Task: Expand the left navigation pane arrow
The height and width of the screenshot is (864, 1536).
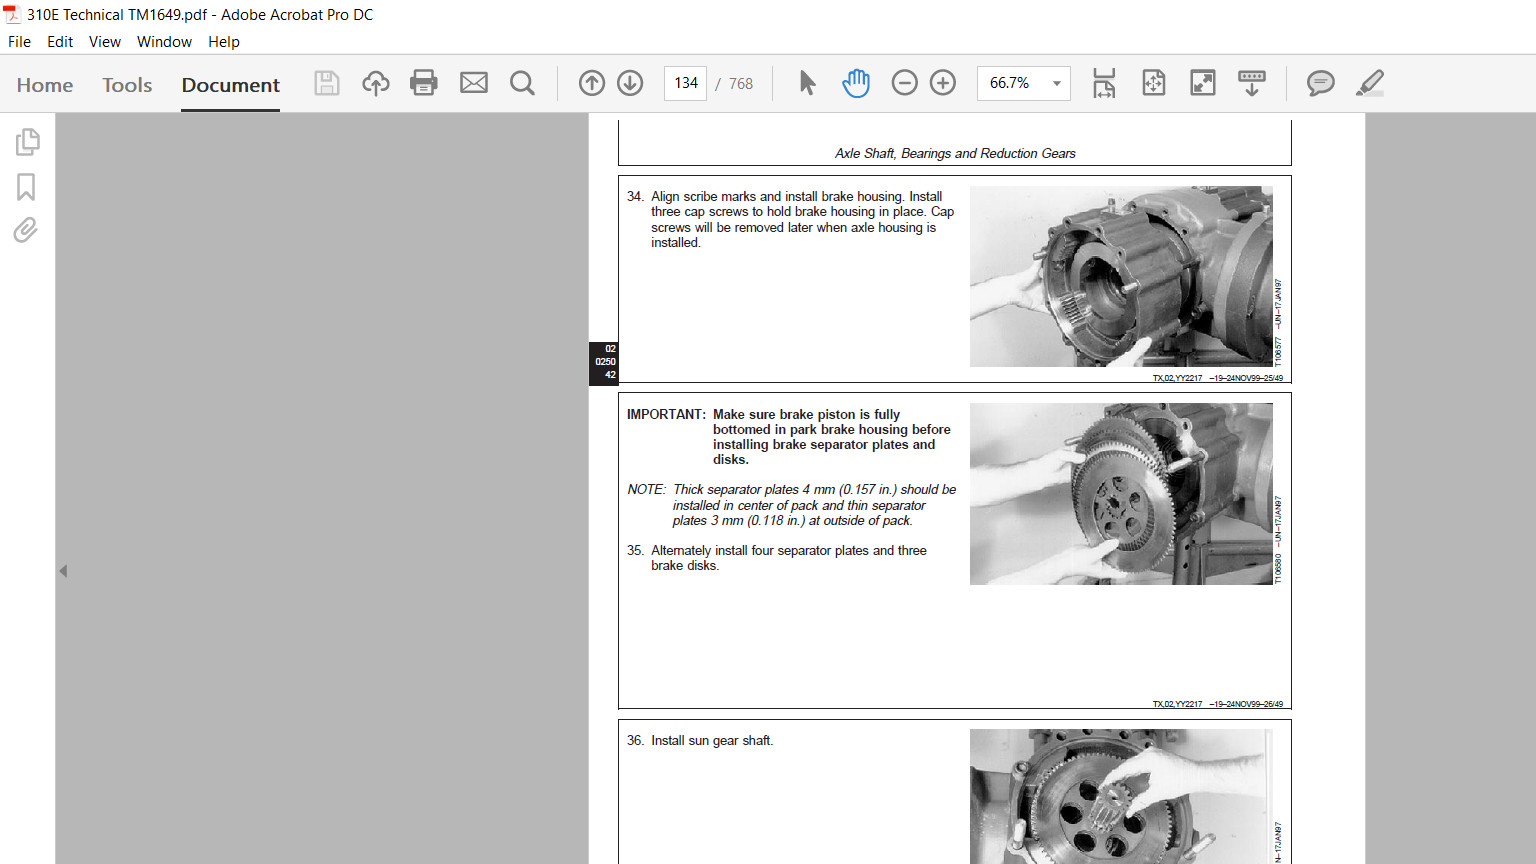Action: coord(63,571)
